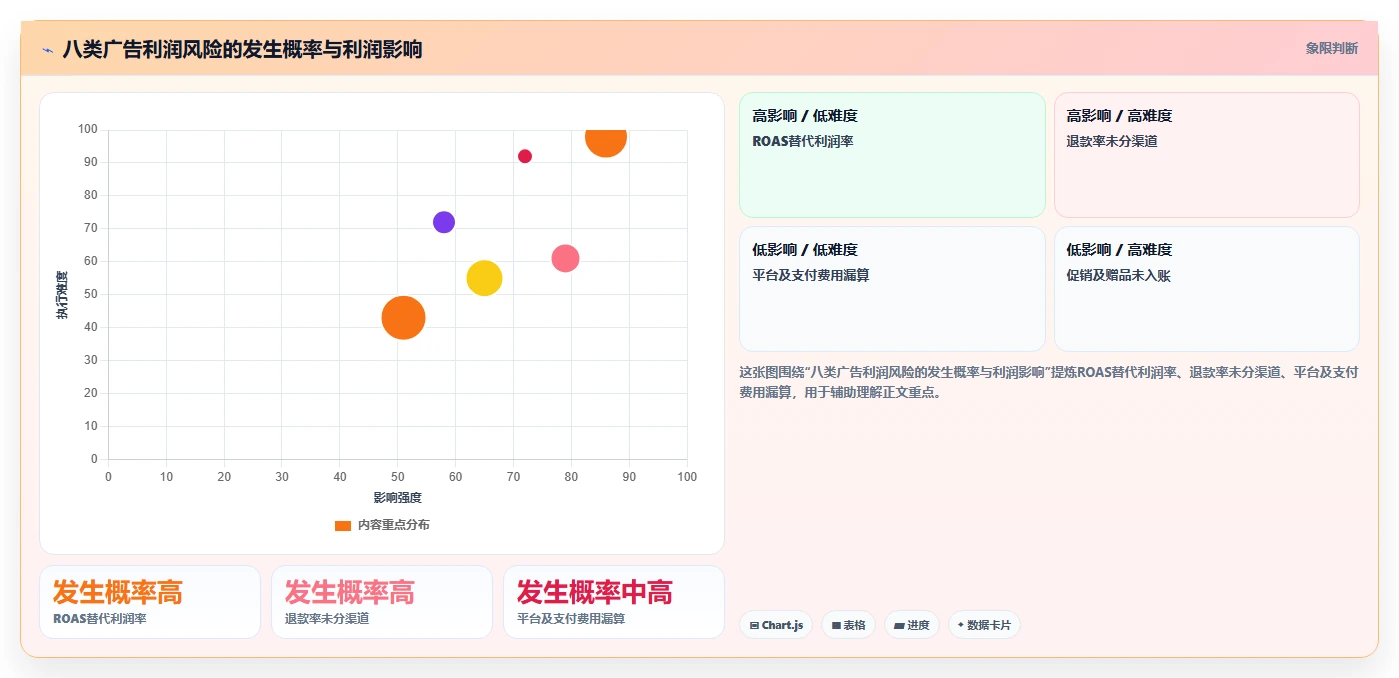Click the Chart.js tag pill
Viewport: 1399px width, 678px height.
pos(776,625)
